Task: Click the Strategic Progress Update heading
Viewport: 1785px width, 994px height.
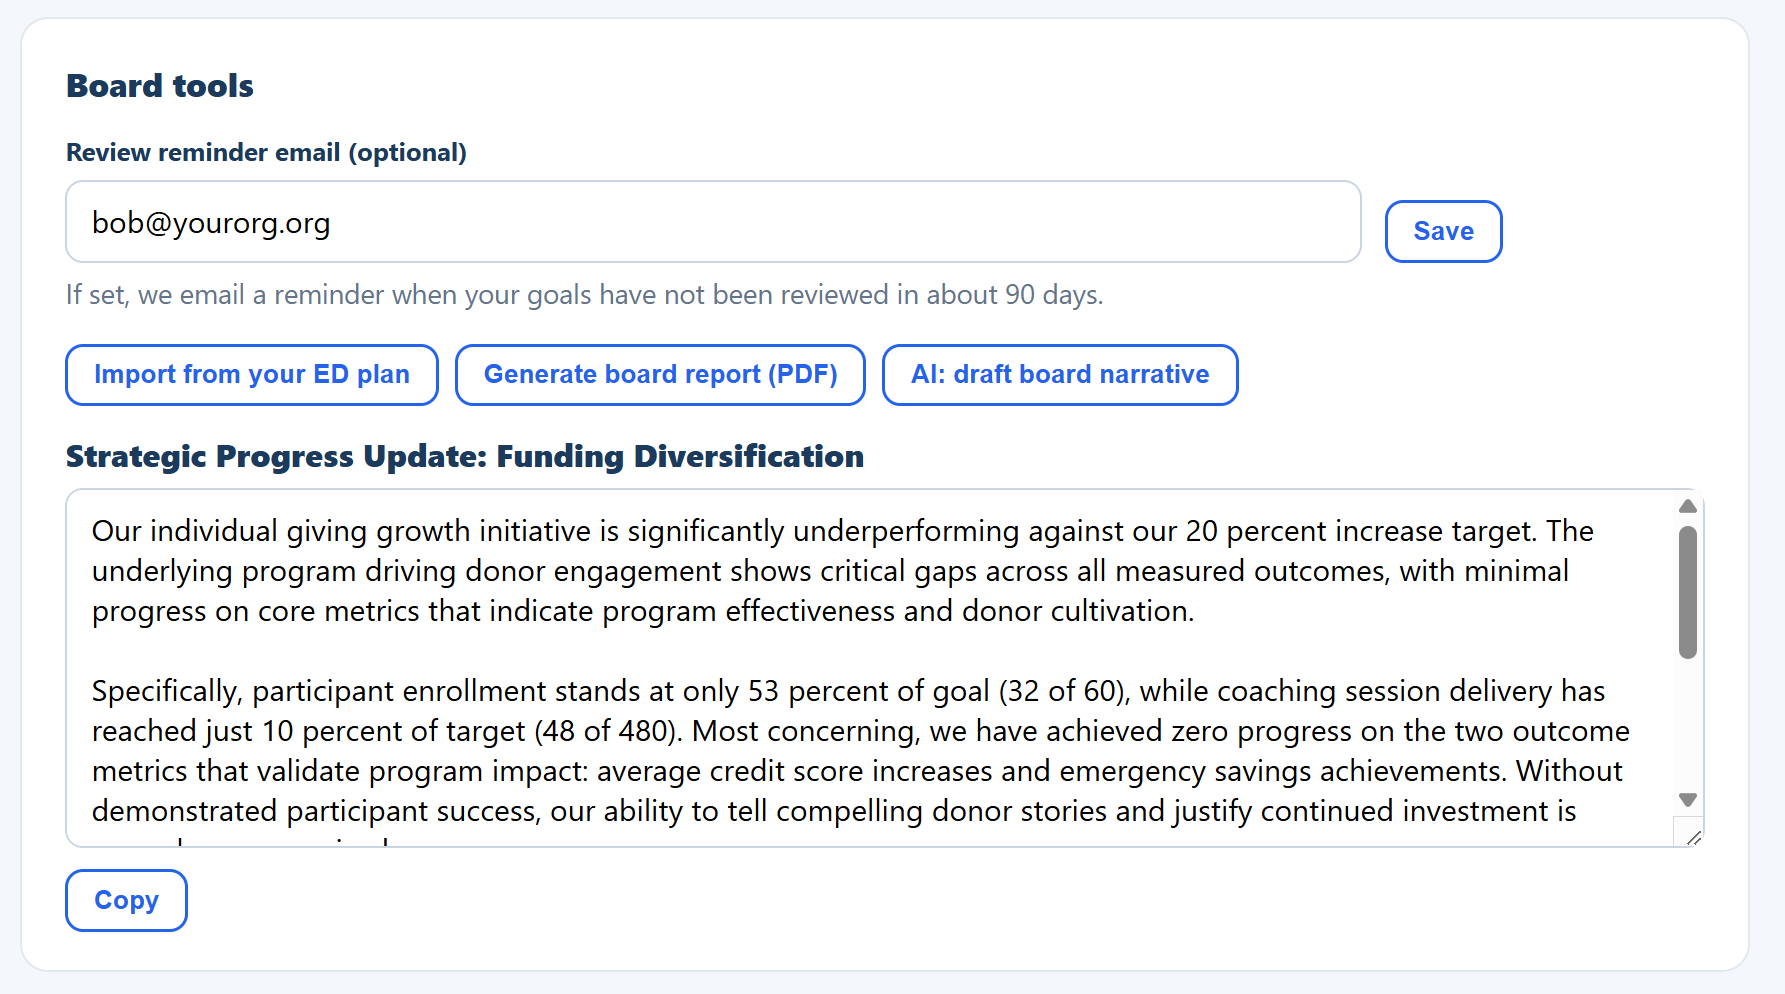Action: 465,456
